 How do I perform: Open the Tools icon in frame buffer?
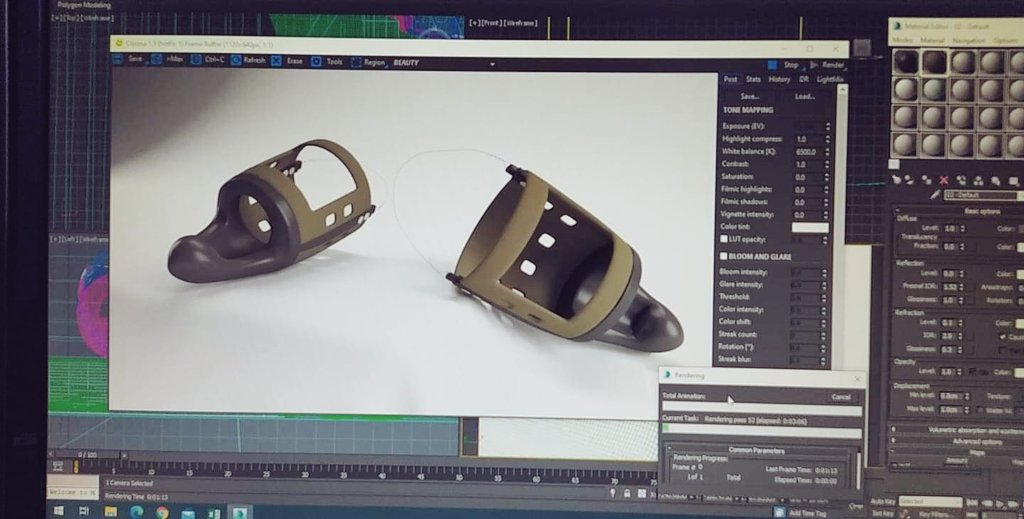click(x=316, y=61)
